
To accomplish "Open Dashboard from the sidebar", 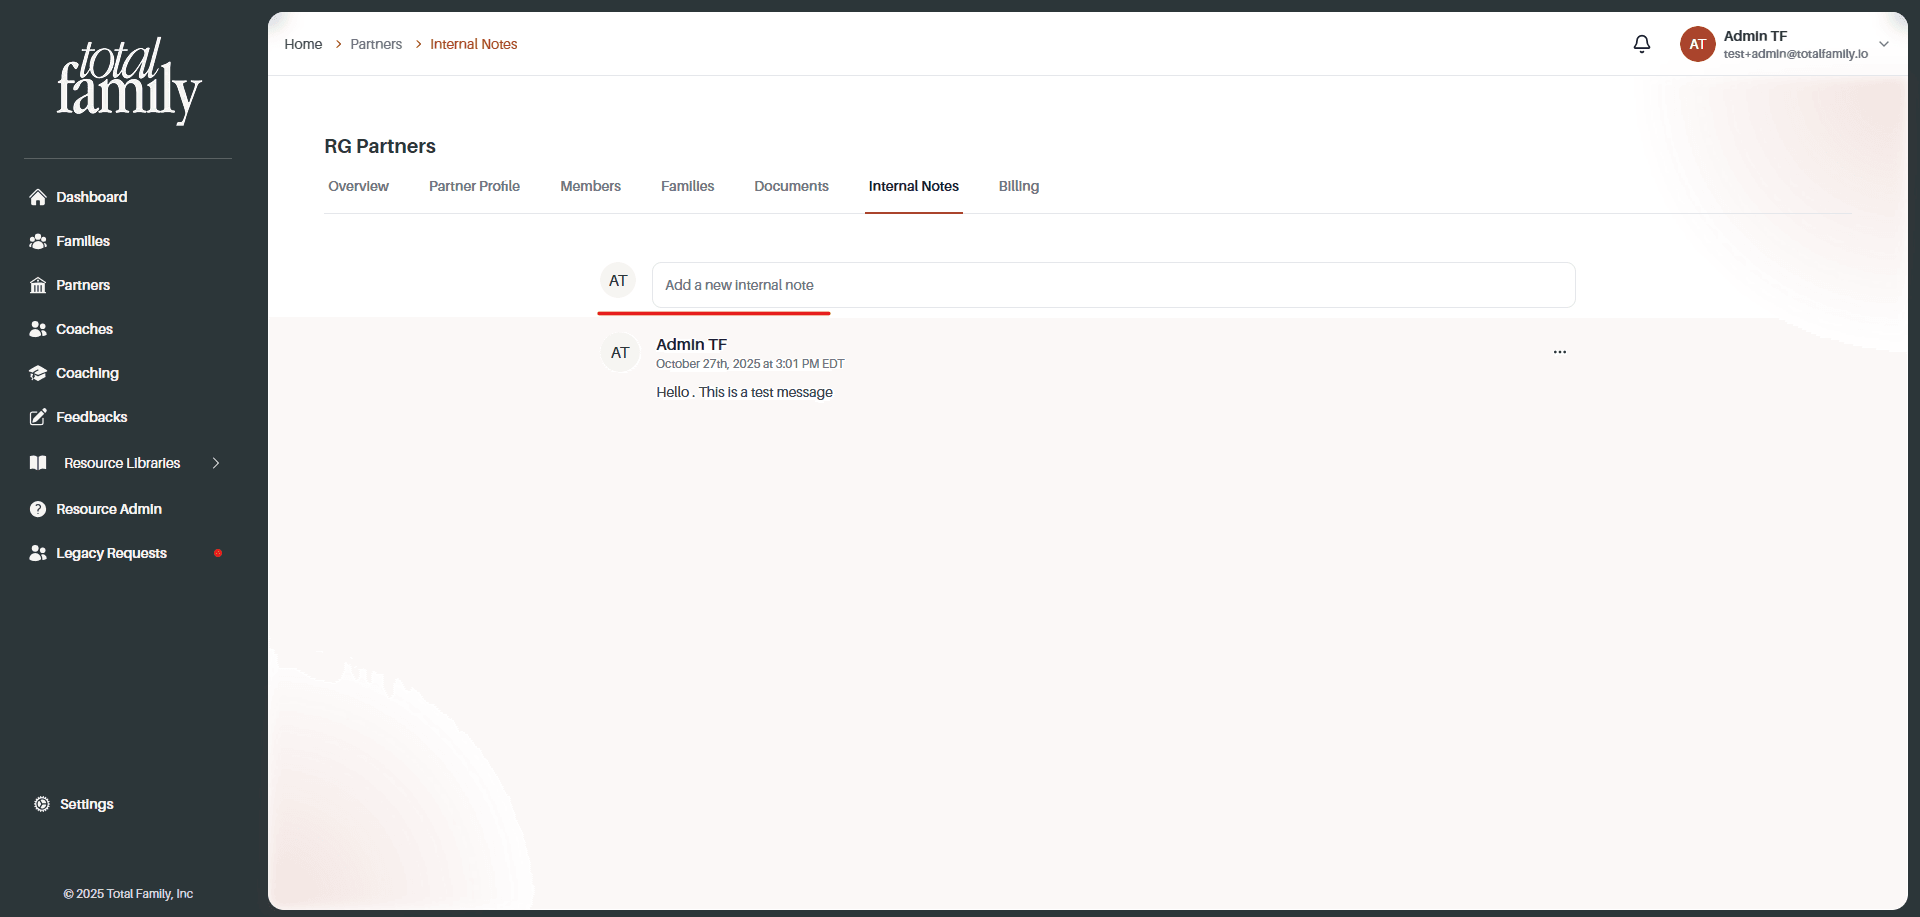I will [x=92, y=197].
